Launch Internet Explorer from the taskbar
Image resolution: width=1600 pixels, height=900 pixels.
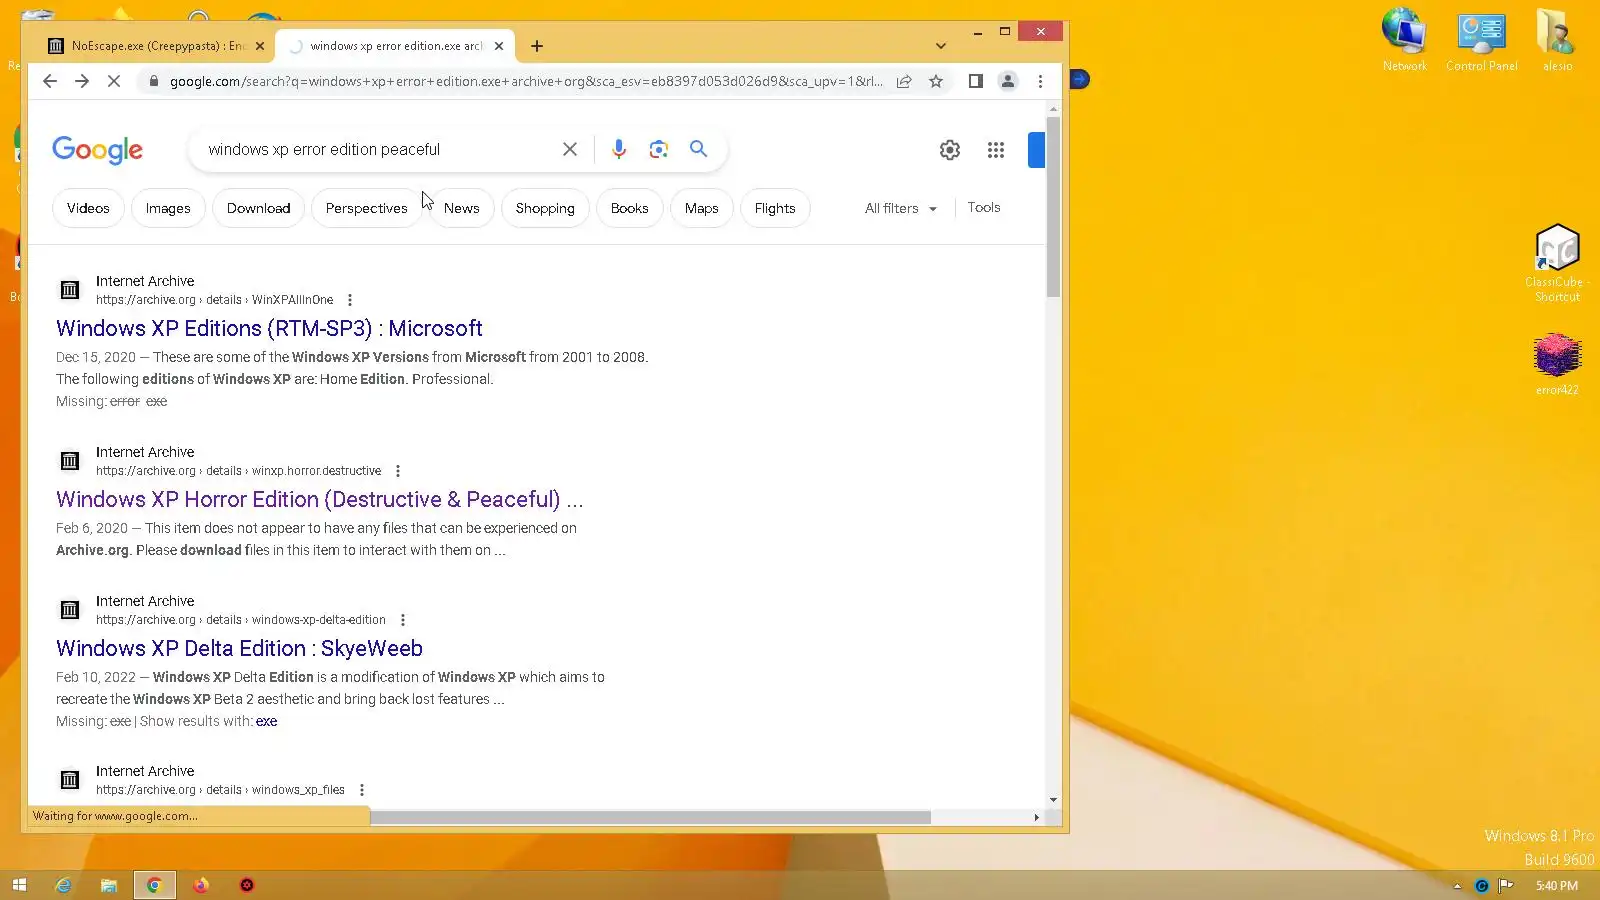pyautogui.click(x=63, y=885)
